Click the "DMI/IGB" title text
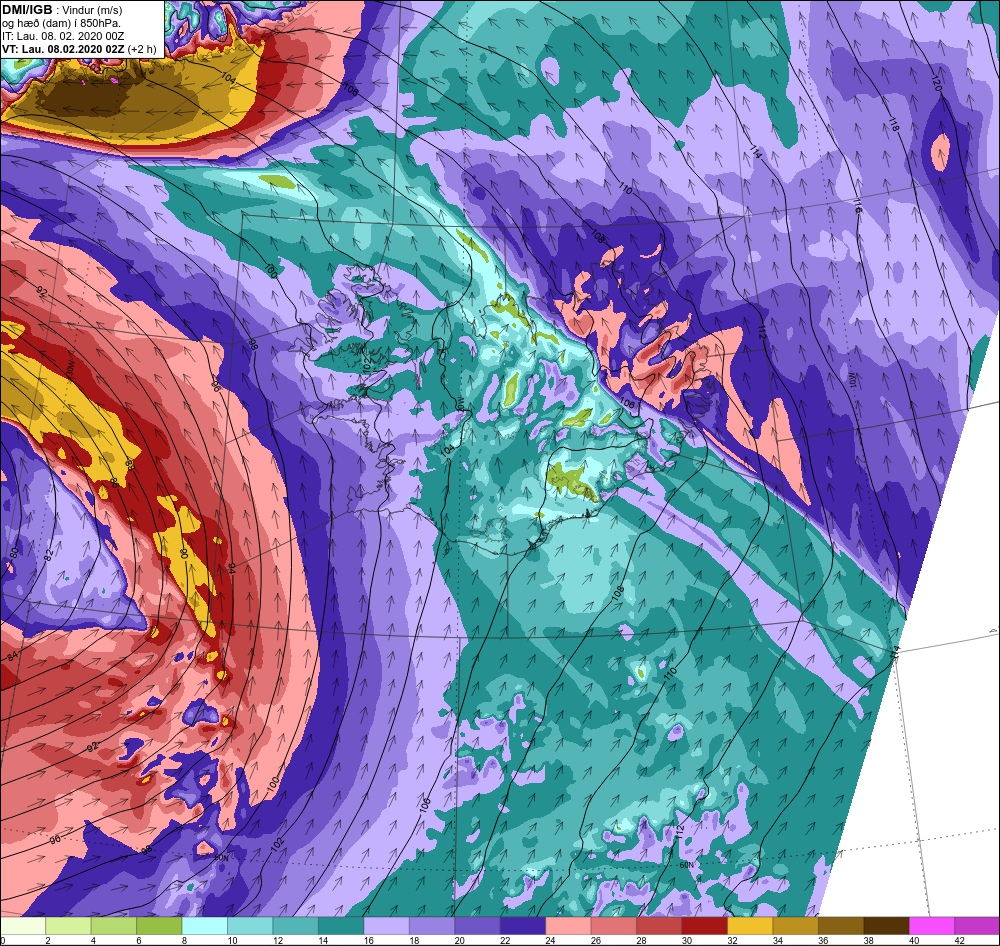The width and height of the screenshot is (1000, 946). click(x=27, y=10)
